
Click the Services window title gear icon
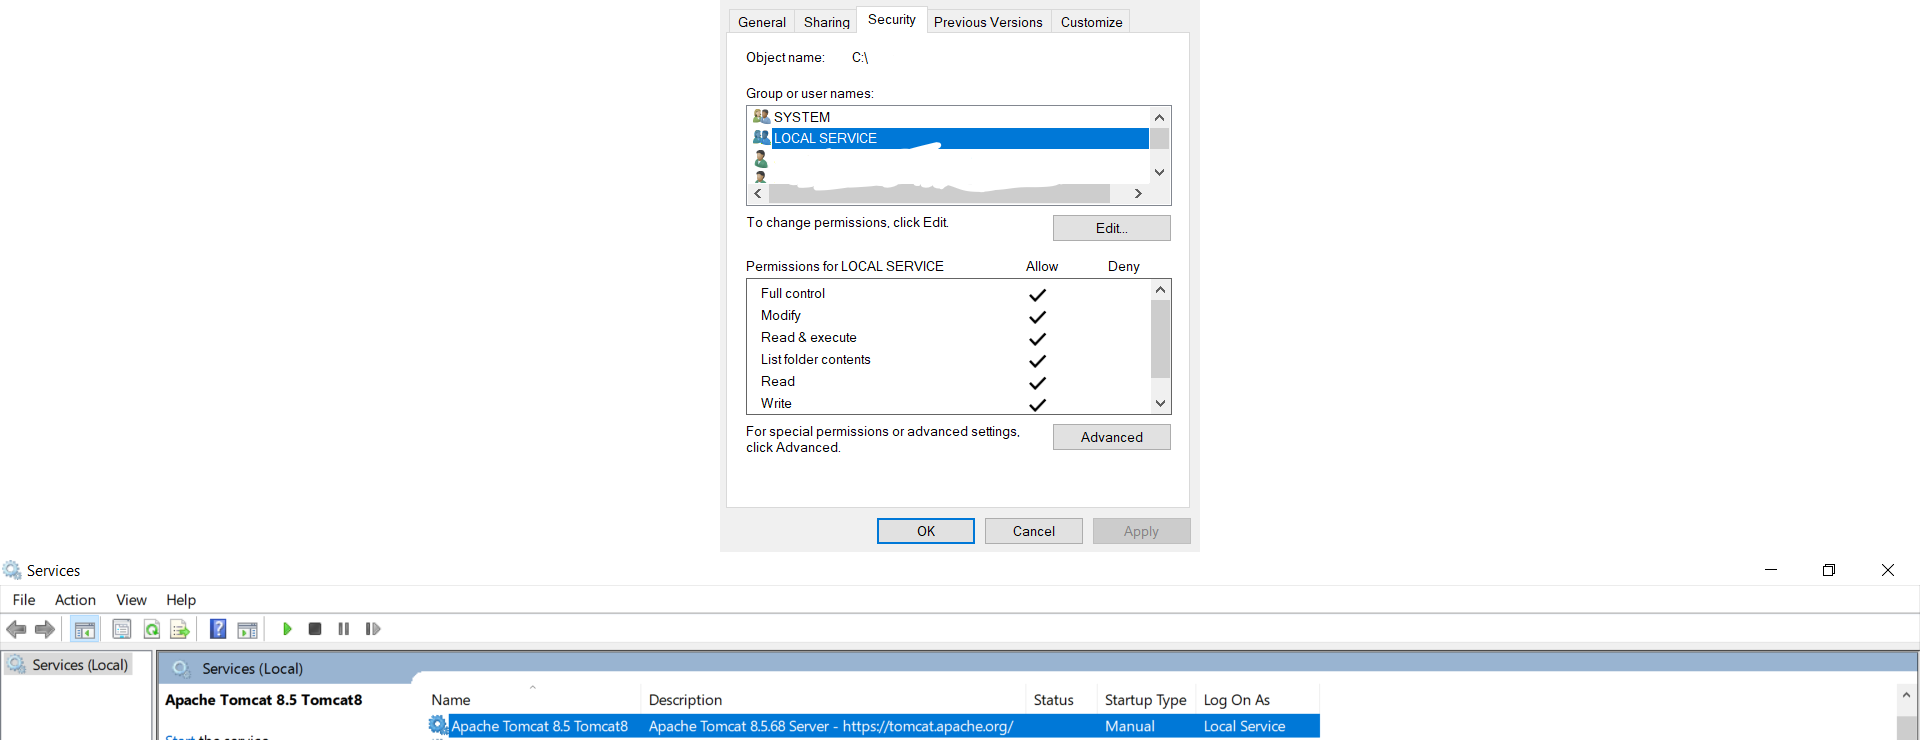[x=12, y=570]
